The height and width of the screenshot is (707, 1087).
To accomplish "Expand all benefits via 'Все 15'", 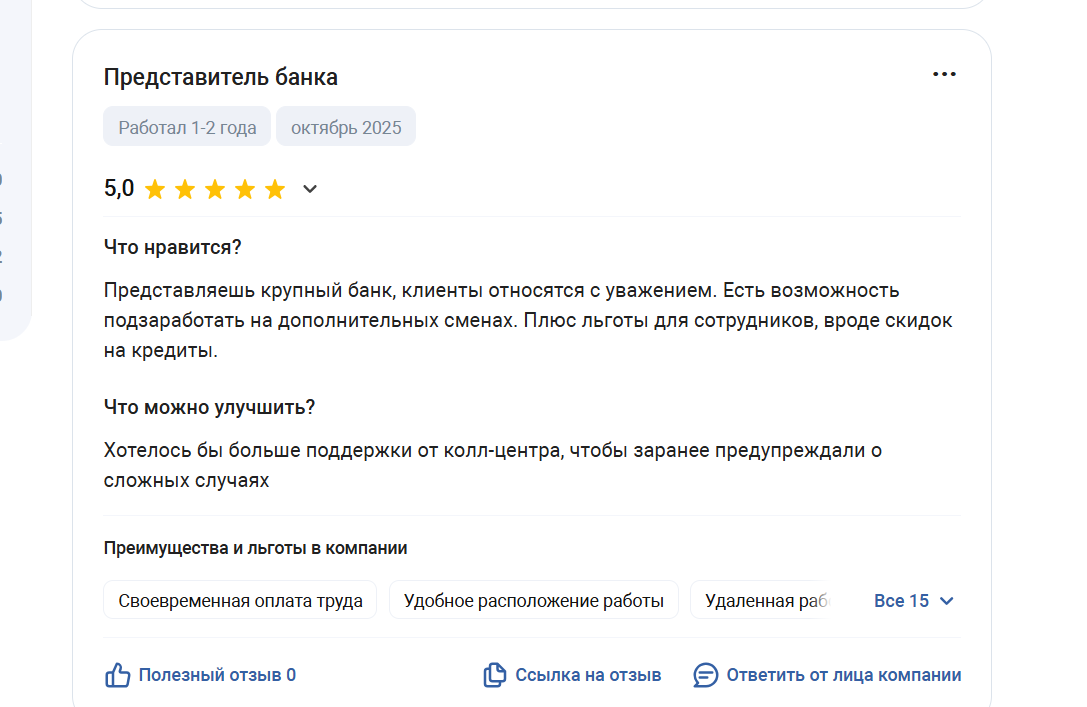I will pos(901,601).
